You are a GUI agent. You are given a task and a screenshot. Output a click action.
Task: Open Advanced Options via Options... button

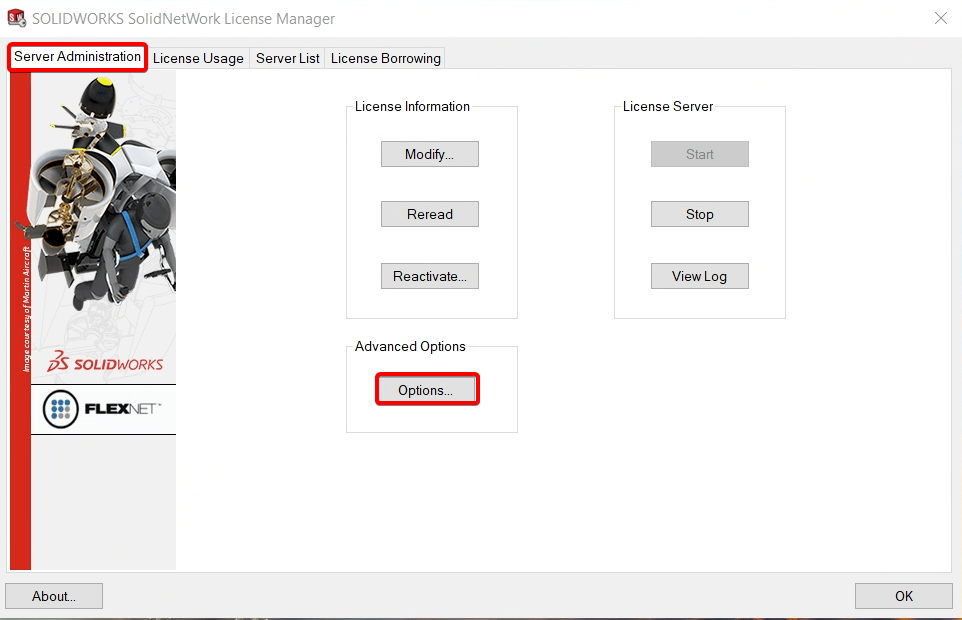(427, 389)
